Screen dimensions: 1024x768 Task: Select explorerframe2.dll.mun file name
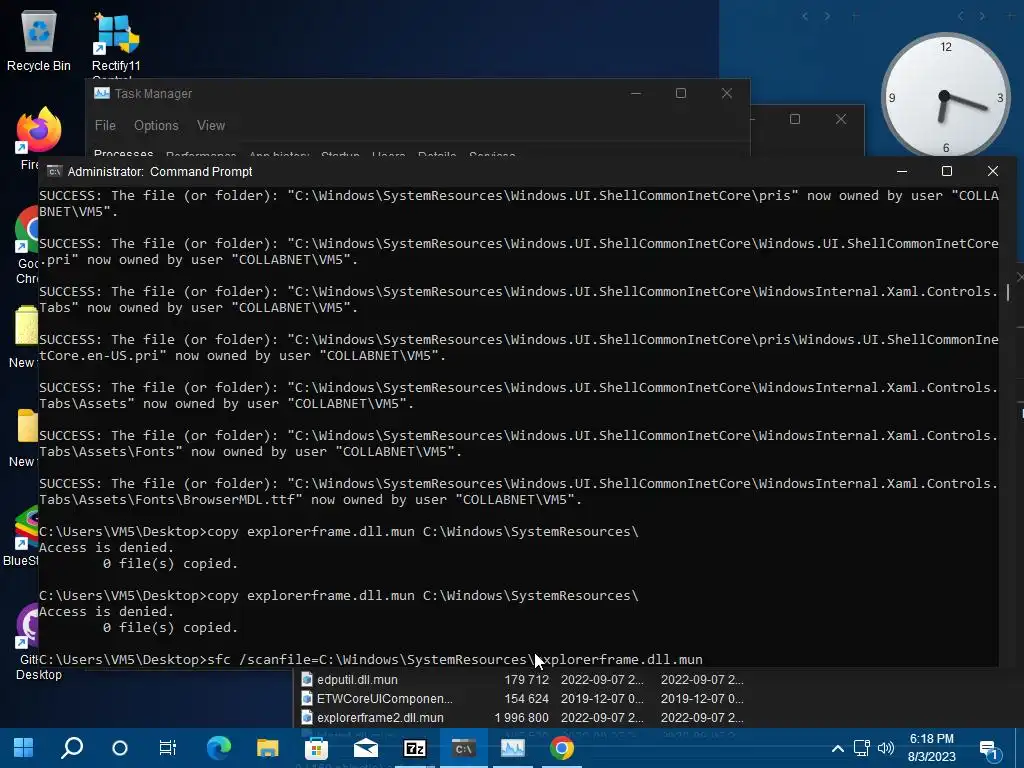(x=380, y=718)
